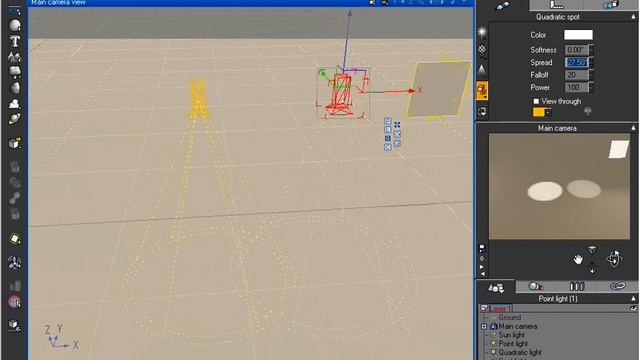The height and width of the screenshot is (360, 640).
Task: Select Main camera in the layer tree
Action: click(x=518, y=327)
